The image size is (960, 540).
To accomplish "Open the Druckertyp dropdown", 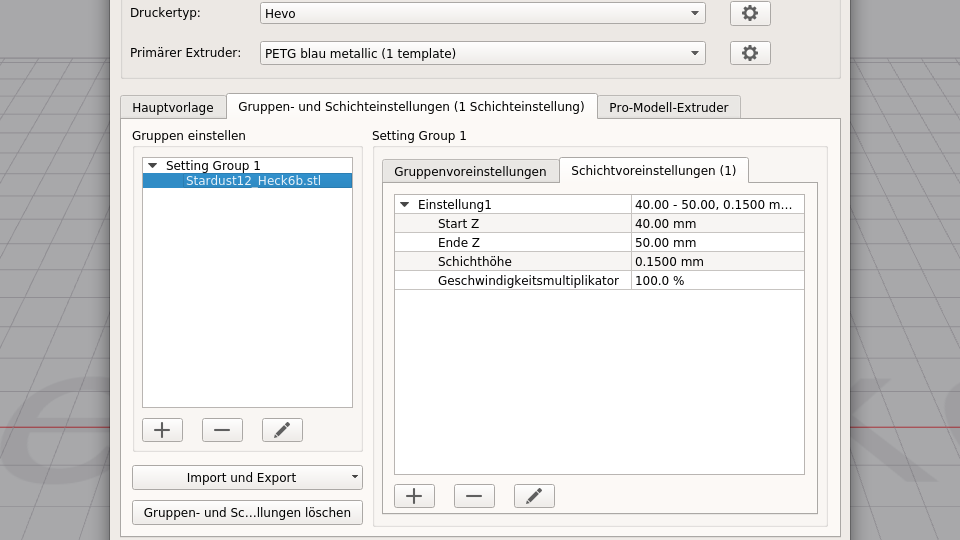I will pos(482,13).
